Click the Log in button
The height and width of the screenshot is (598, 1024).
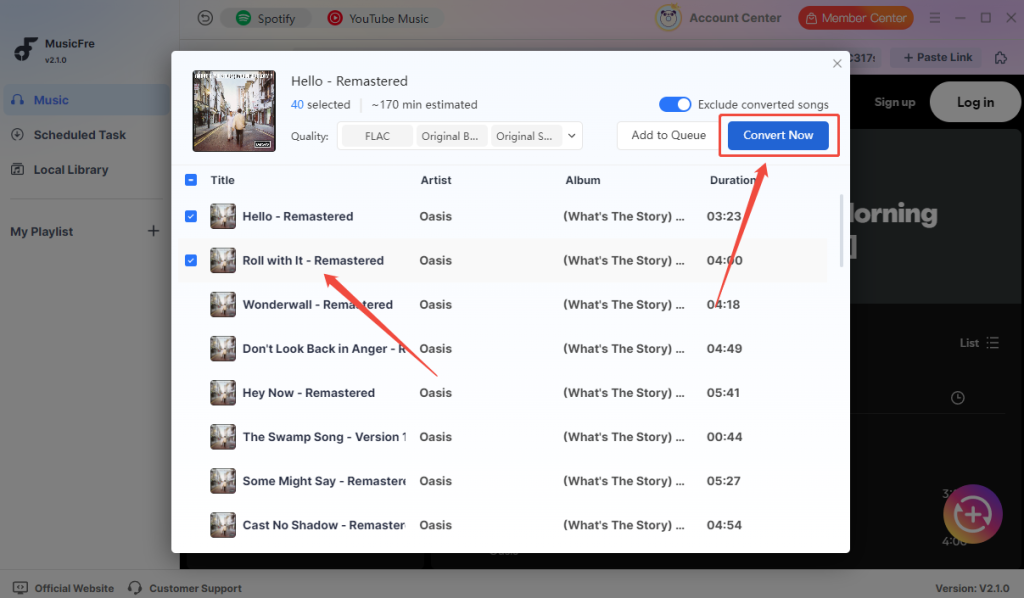[975, 102]
